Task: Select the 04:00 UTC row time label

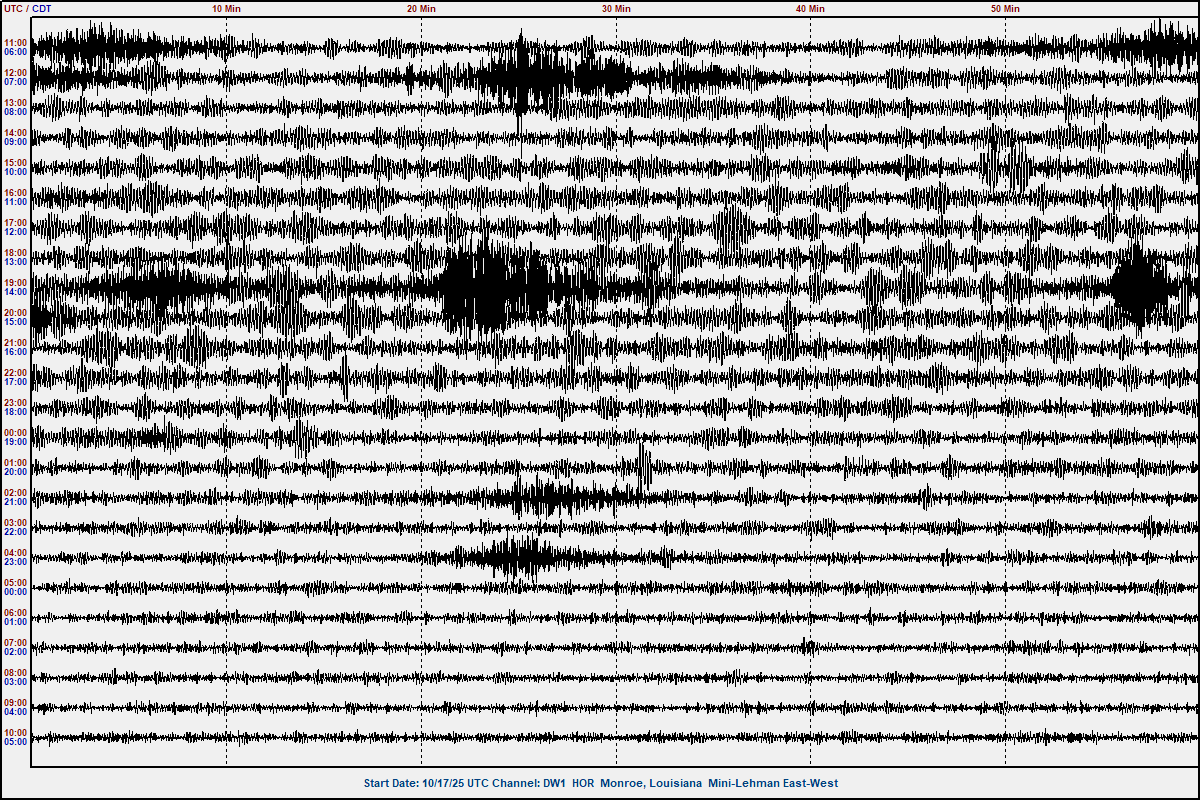Action: [x=16, y=553]
